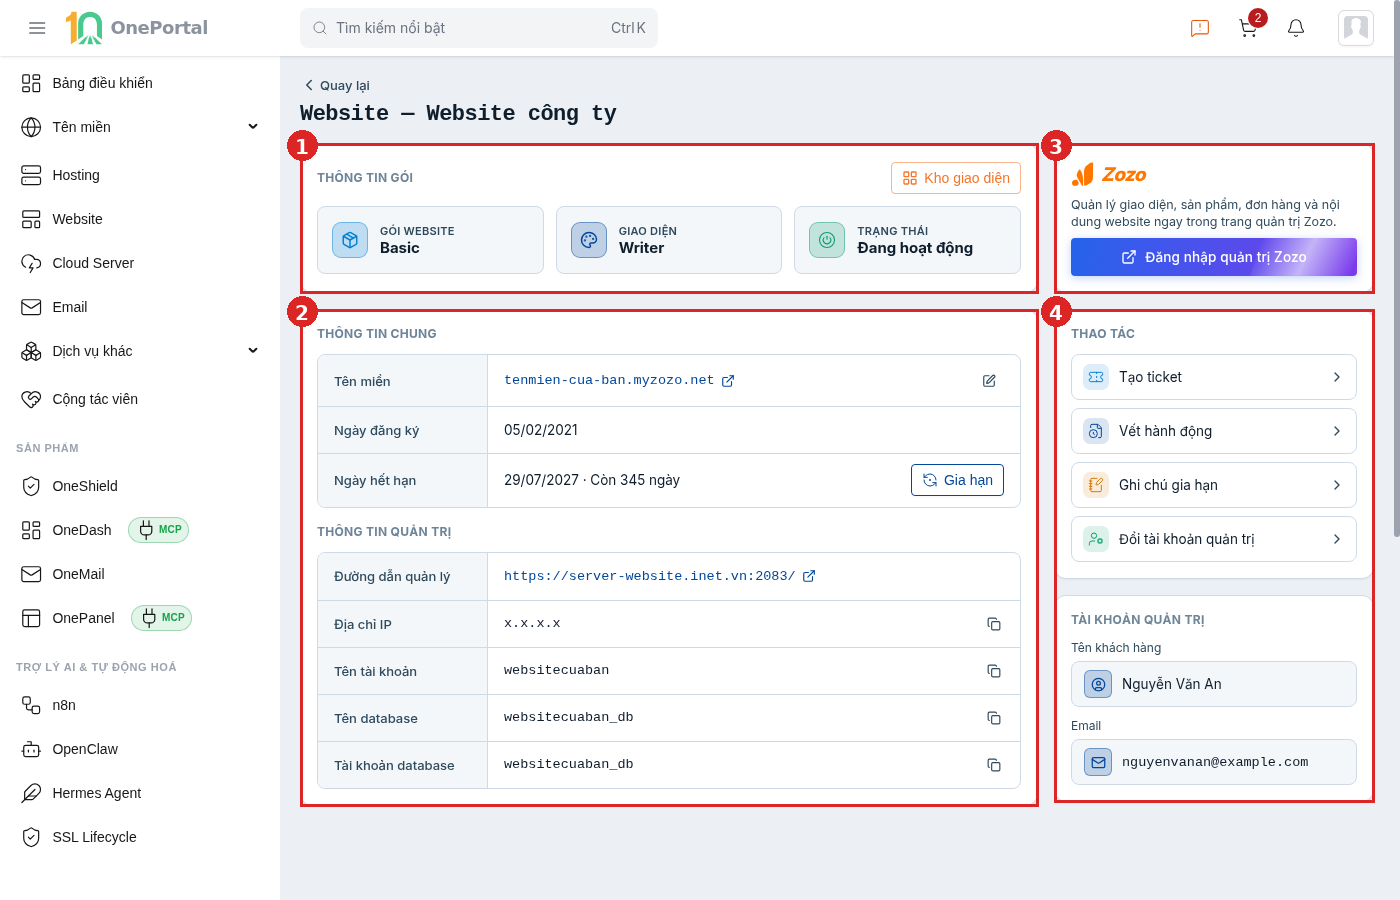Screen dimensions: 1400x900
Task: Click the Zozo brand logo
Action: click(1109, 175)
